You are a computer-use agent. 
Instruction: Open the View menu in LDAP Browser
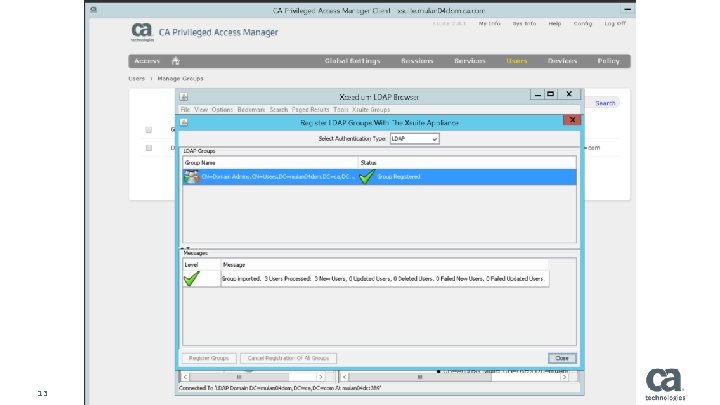(x=201, y=110)
